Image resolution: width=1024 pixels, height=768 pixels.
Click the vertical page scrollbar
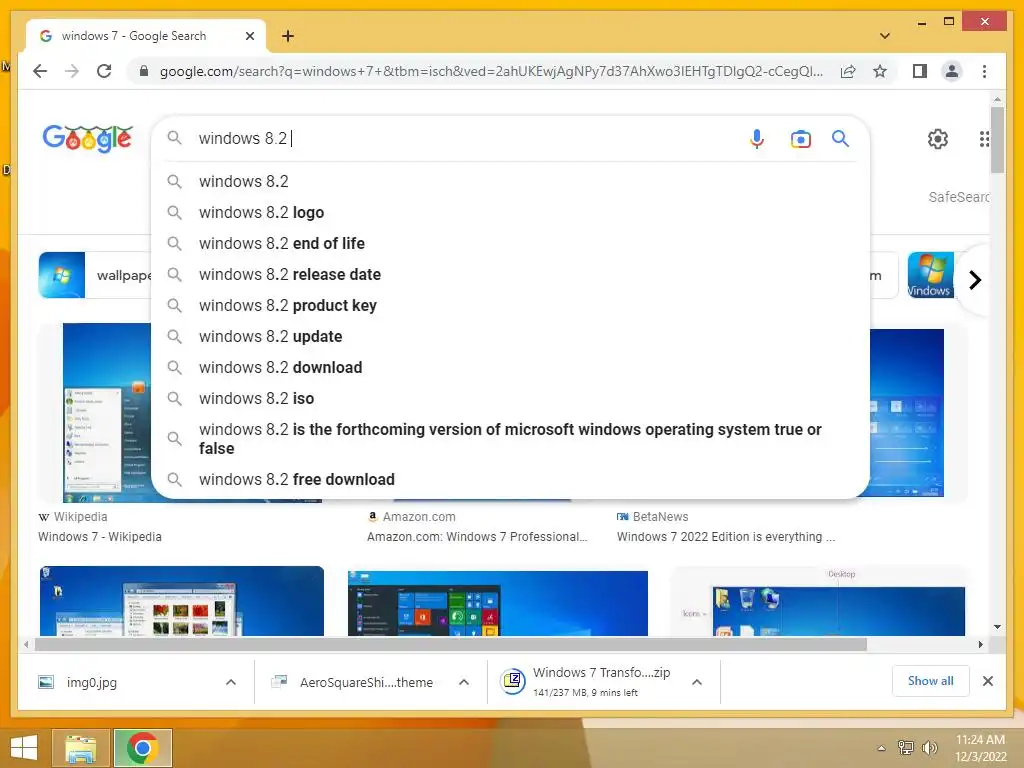click(997, 140)
